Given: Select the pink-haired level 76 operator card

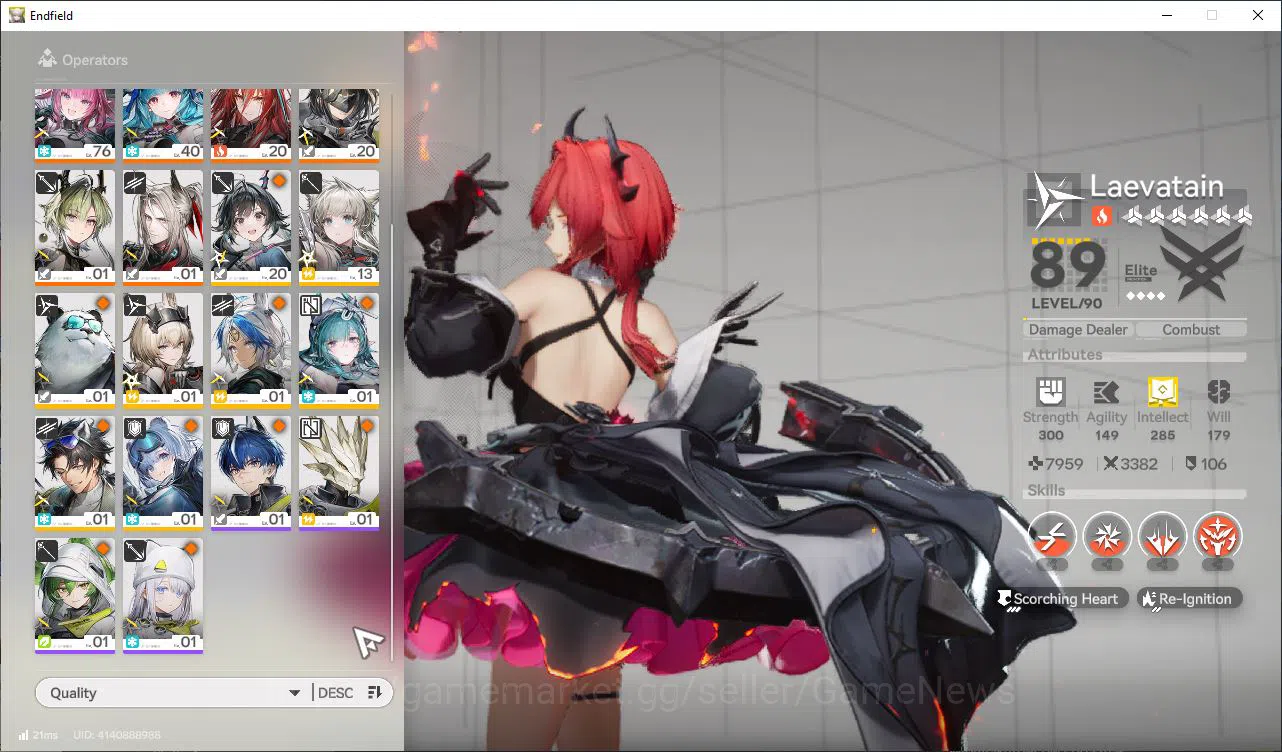Looking at the screenshot, I should tap(75, 125).
